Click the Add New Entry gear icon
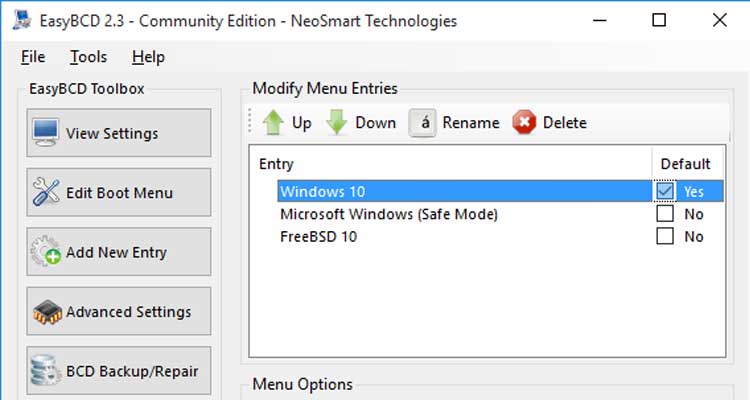 46,251
